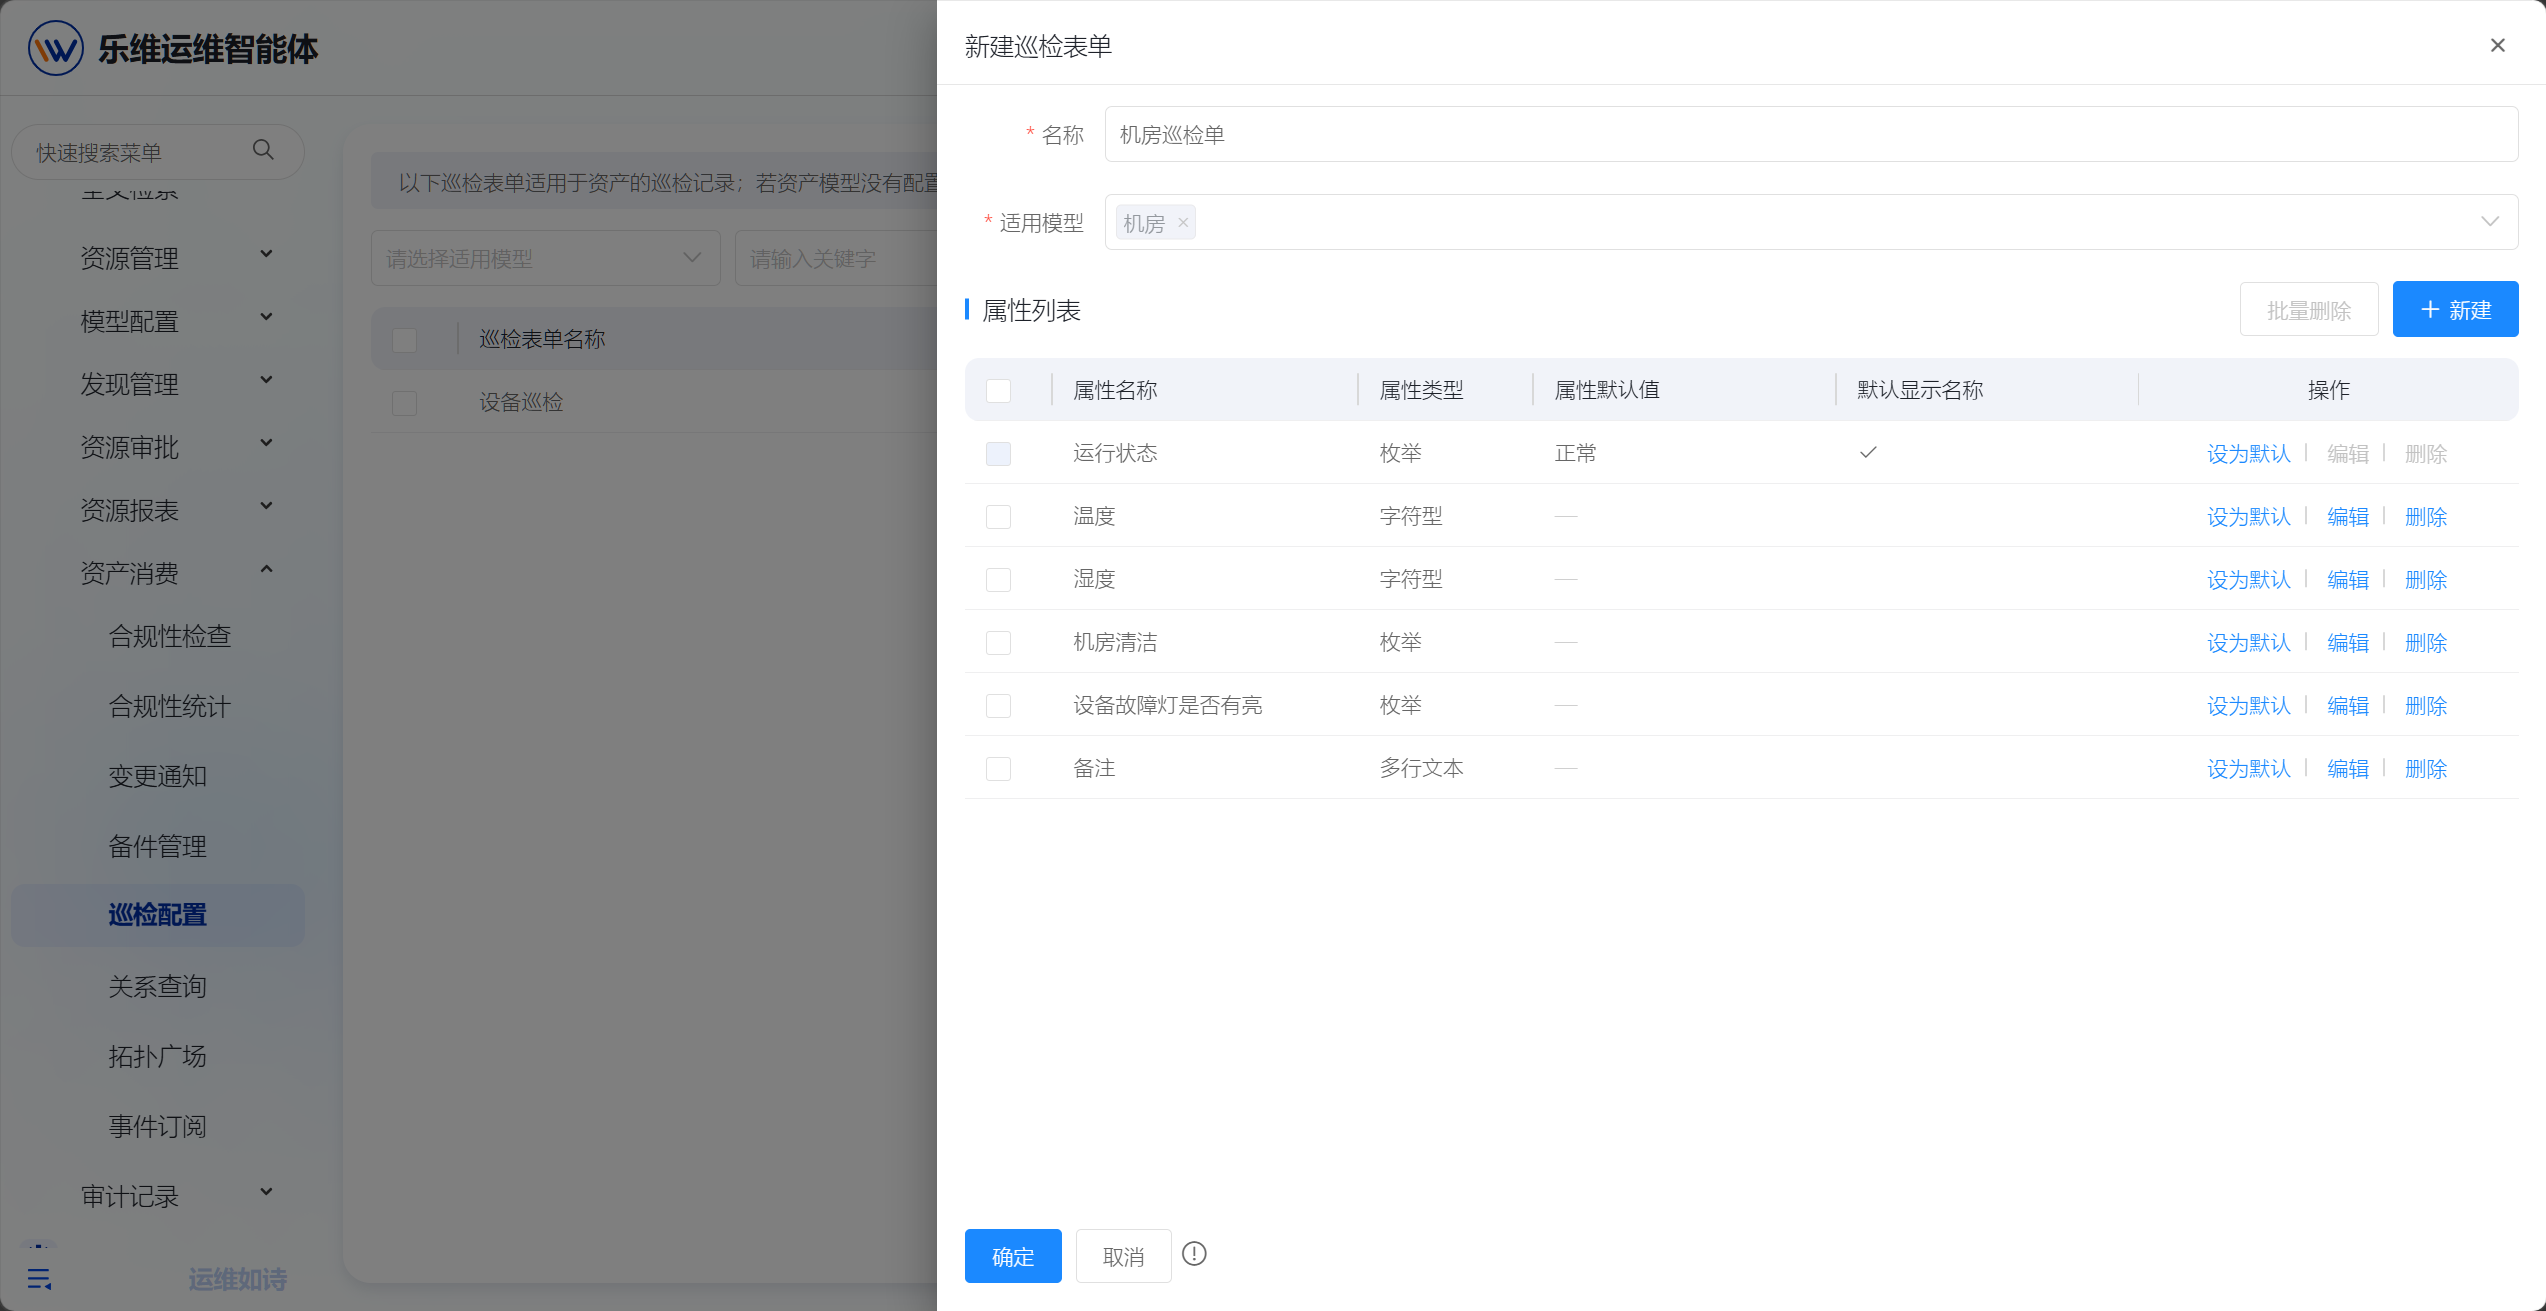Select the 设备巡检 row checkbox in the background list
Screen dimensions: 2546x1311
[x=405, y=402]
